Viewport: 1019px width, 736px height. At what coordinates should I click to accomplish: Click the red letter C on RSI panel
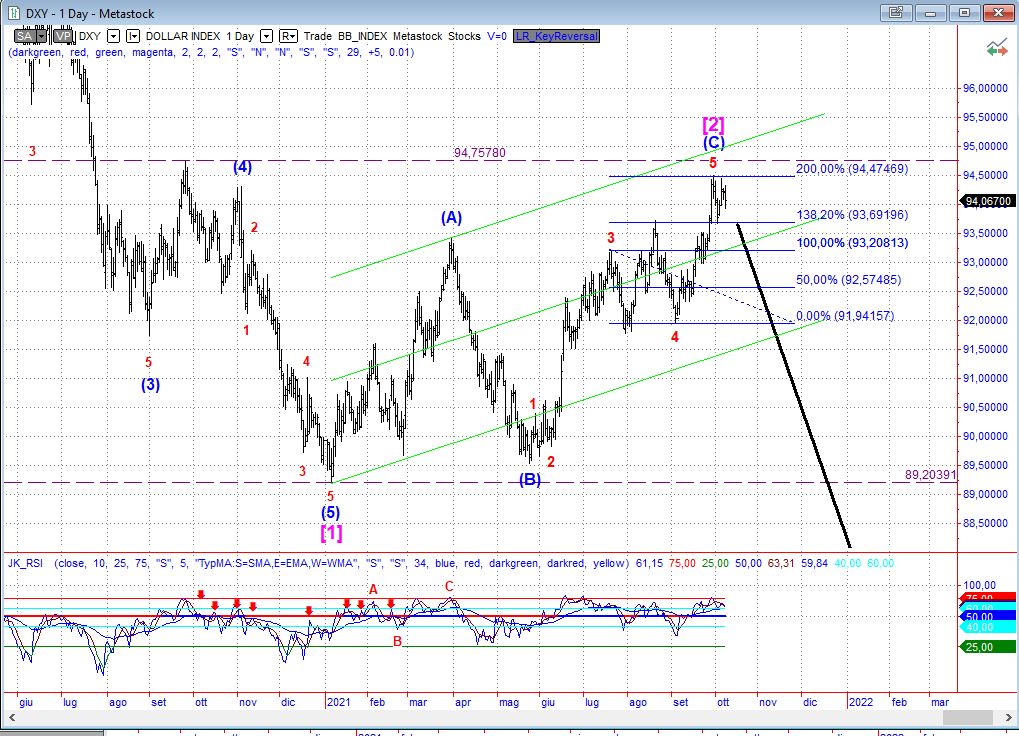tap(449, 586)
